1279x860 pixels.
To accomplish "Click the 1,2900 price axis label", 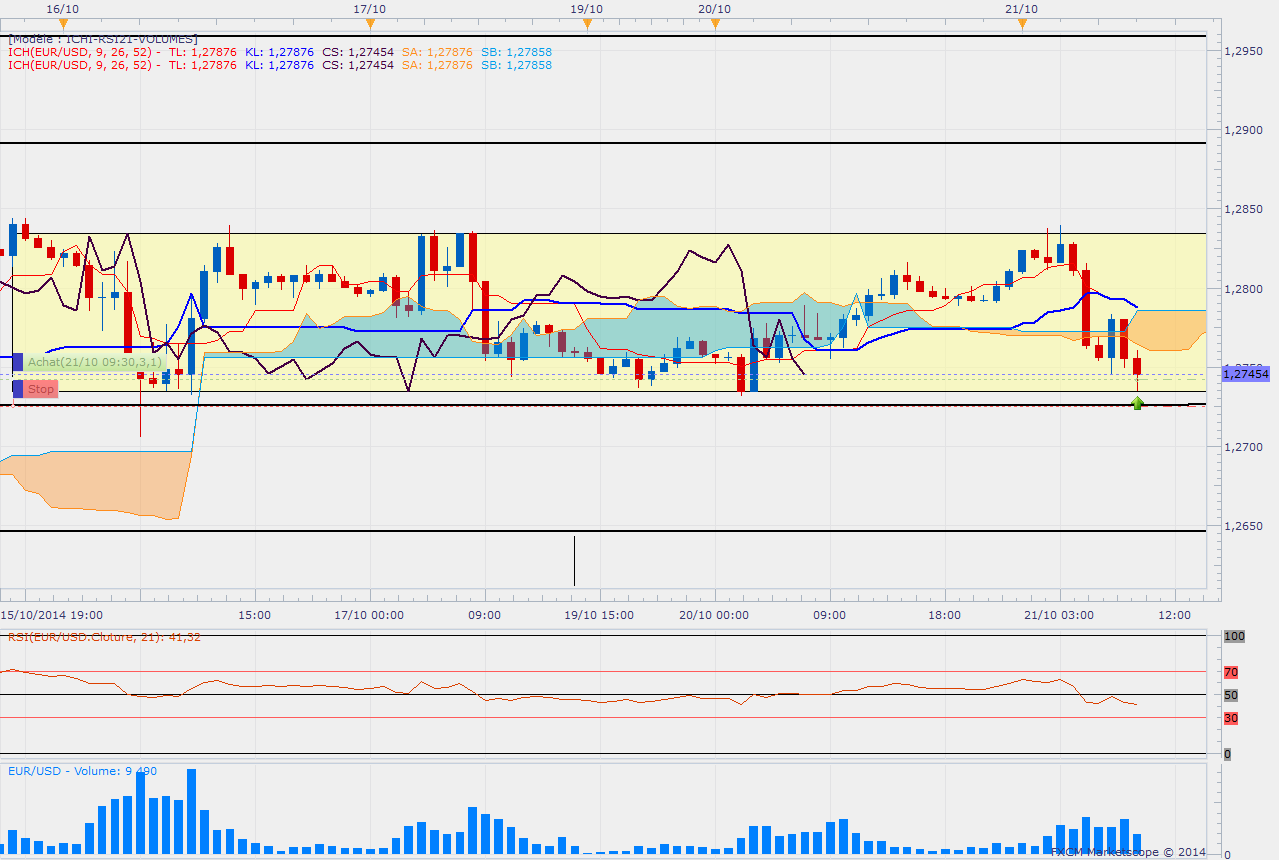I will point(1244,130).
